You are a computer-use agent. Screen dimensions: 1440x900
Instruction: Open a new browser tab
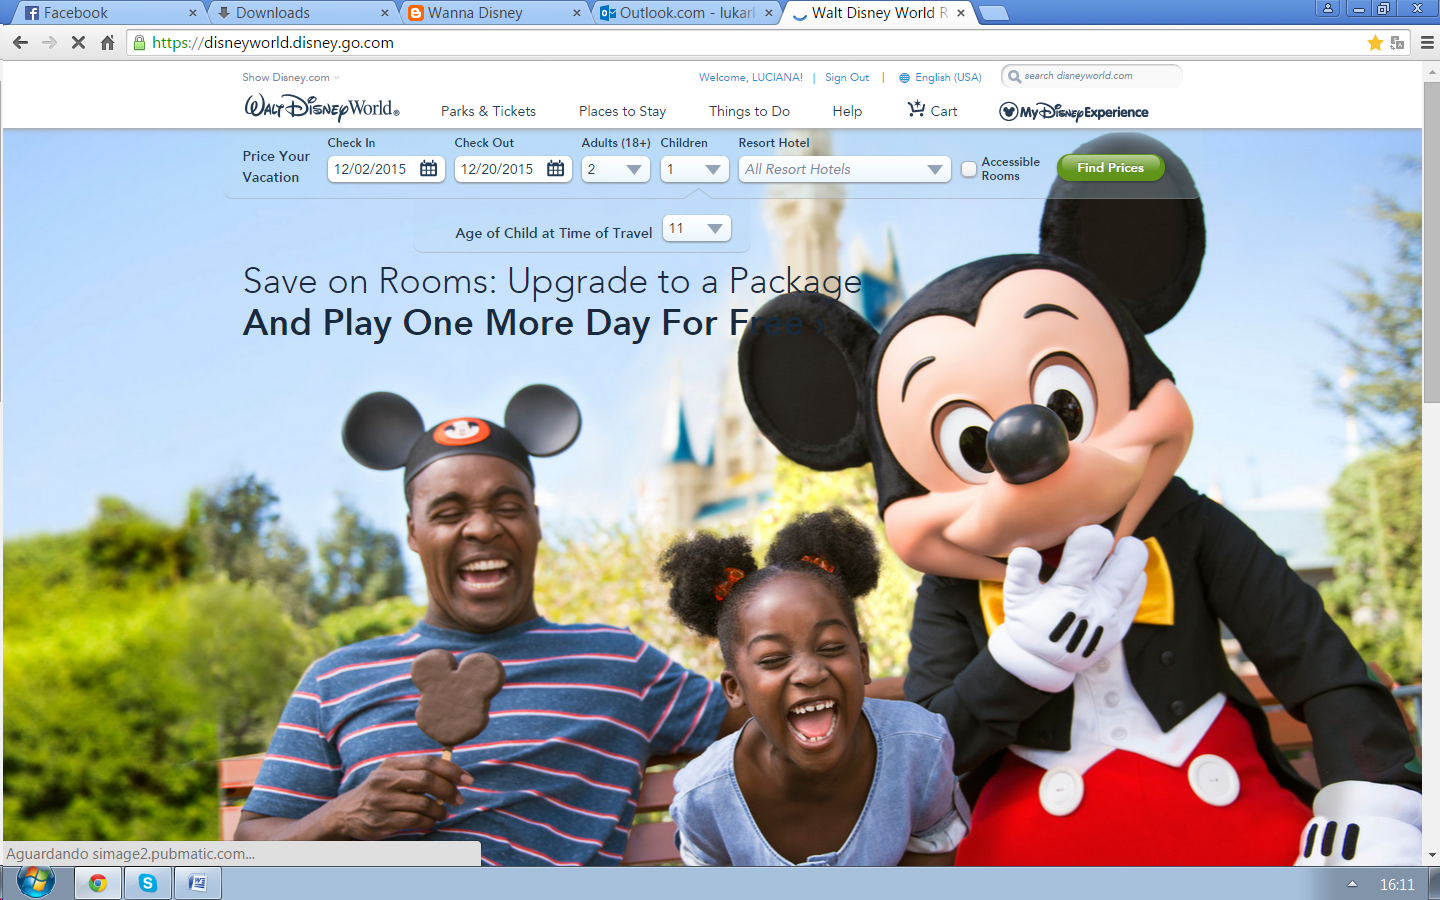pos(993,13)
